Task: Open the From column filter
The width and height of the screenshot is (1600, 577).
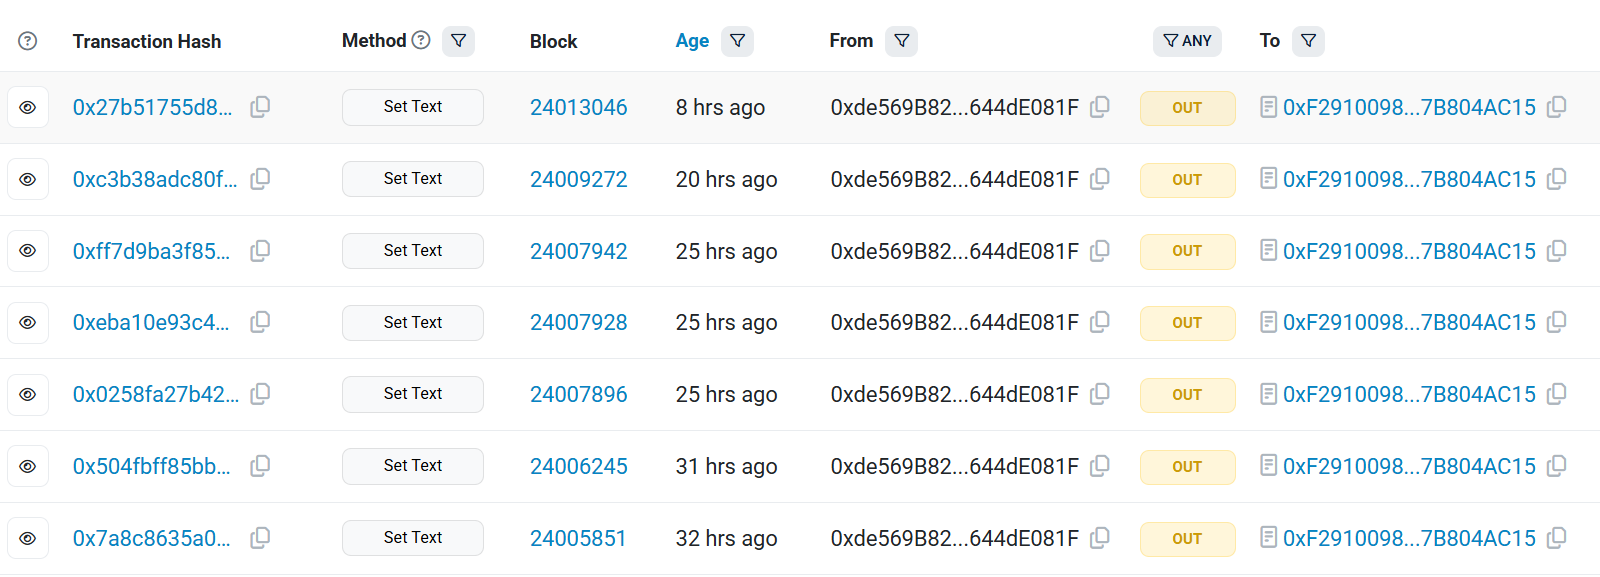Action: [x=901, y=41]
